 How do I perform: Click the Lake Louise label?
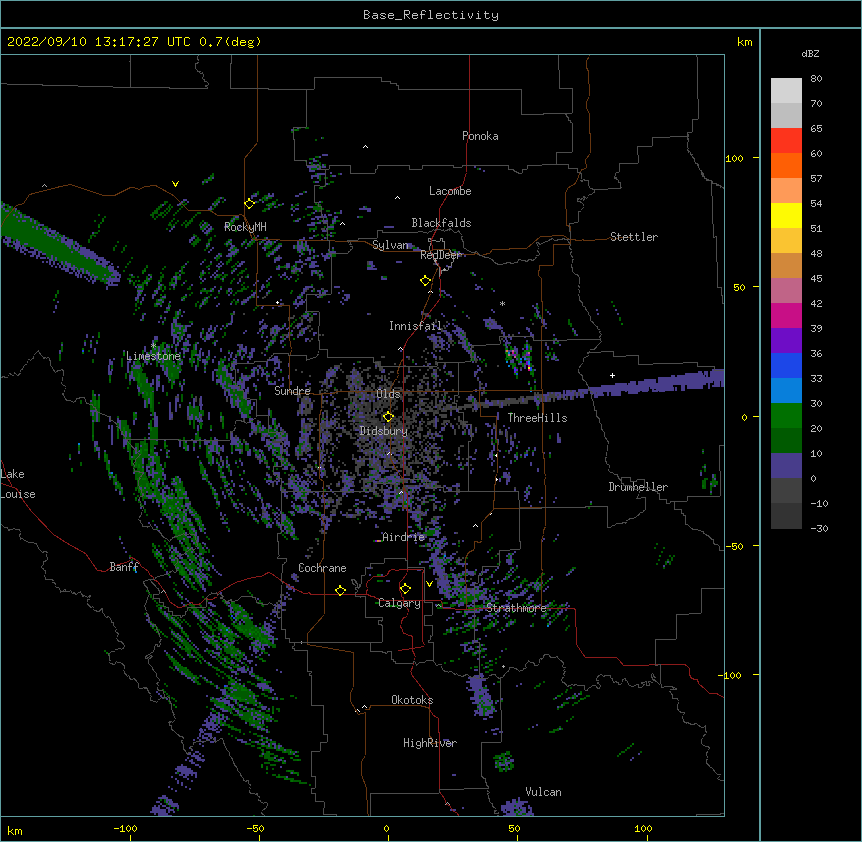coord(18,484)
